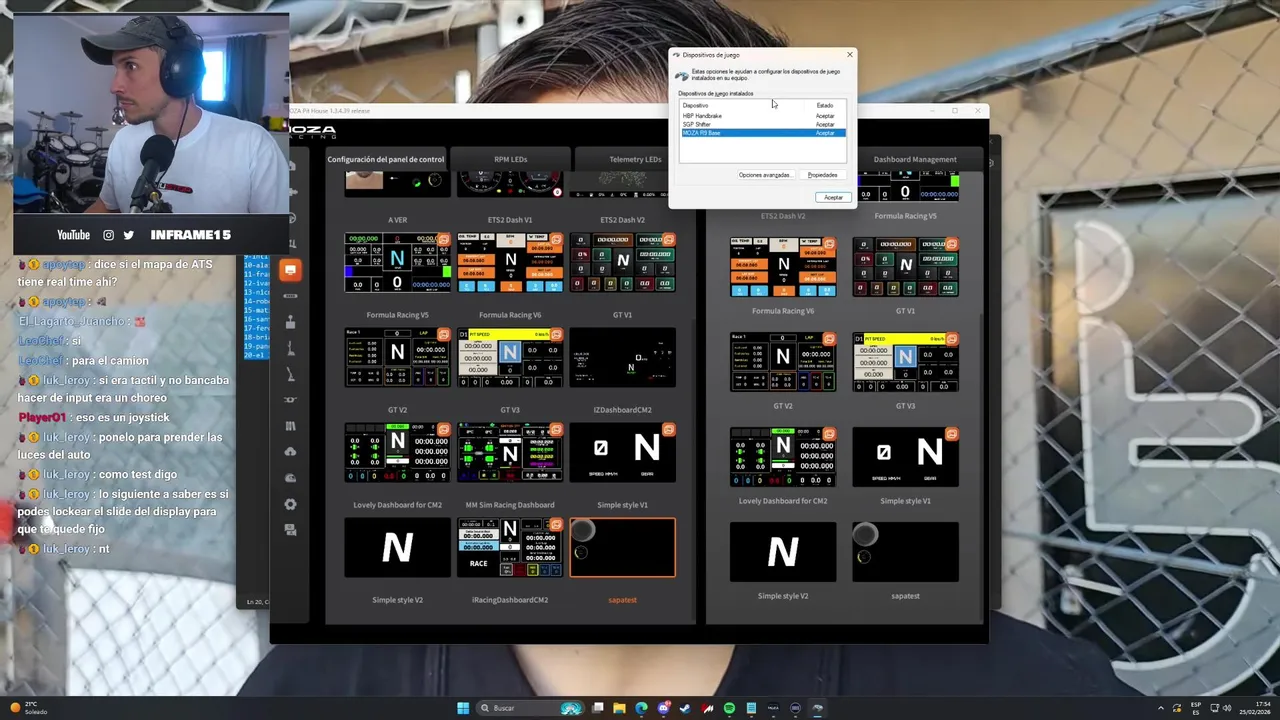Show hidden system tray icons
The image size is (1280, 720).
tap(1161, 708)
